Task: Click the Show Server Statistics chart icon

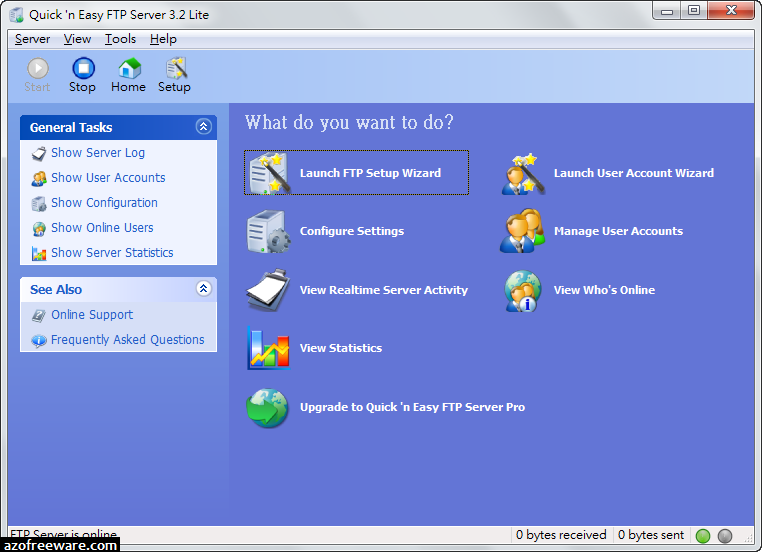Action: (x=39, y=253)
